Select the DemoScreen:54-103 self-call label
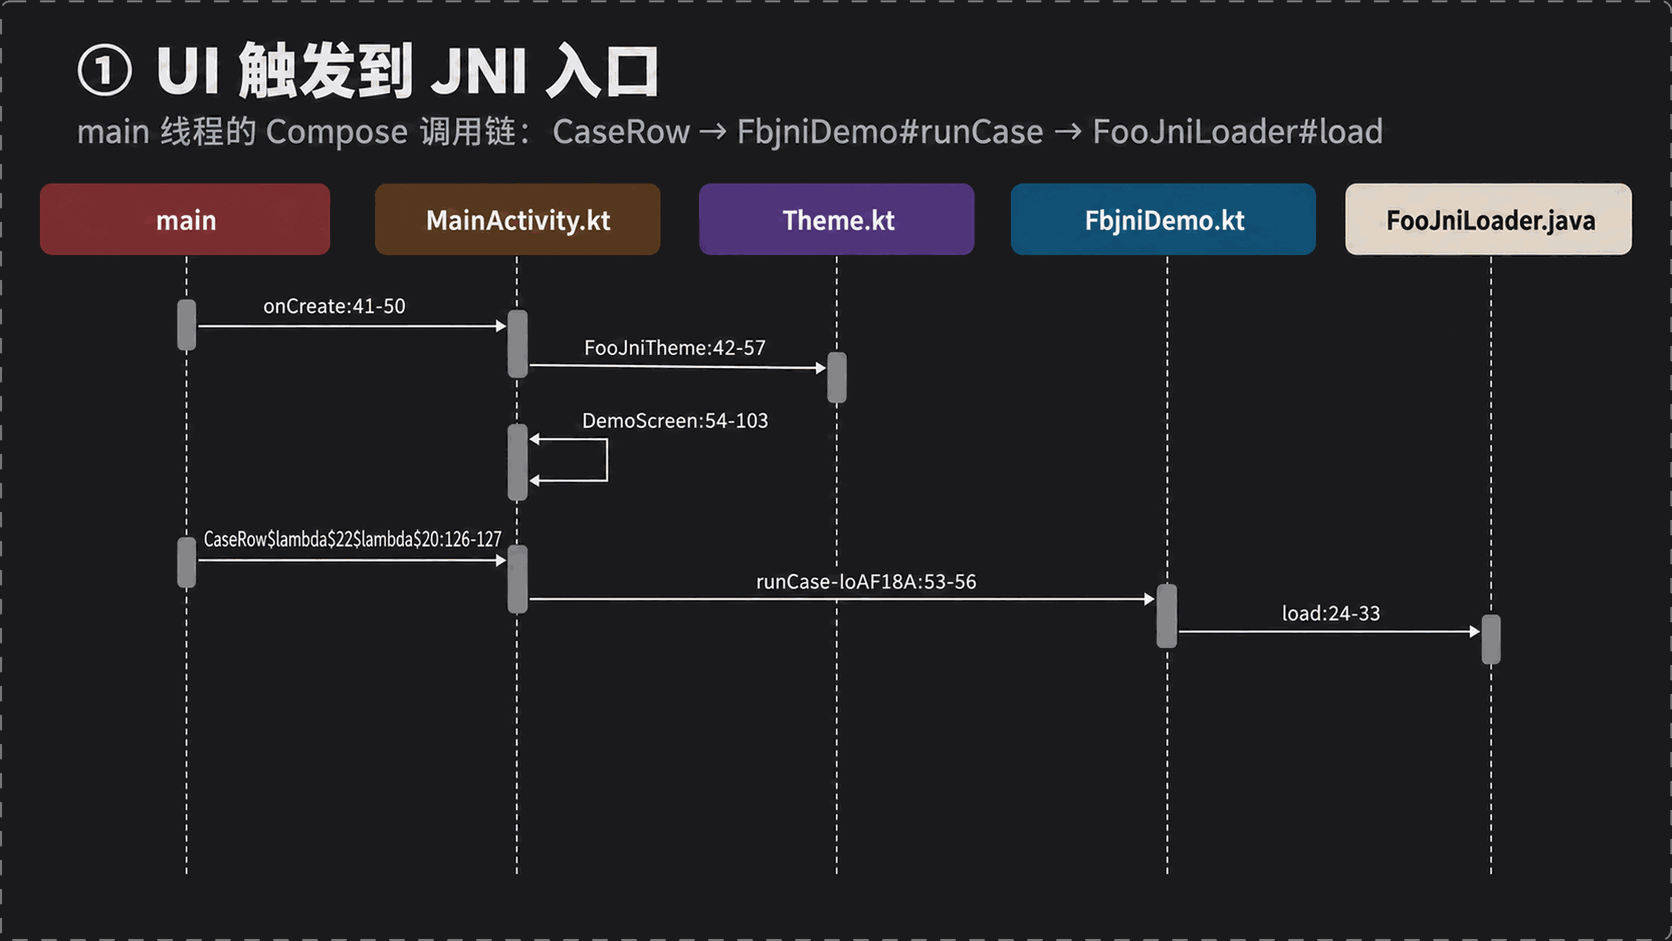 [x=675, y=421]
